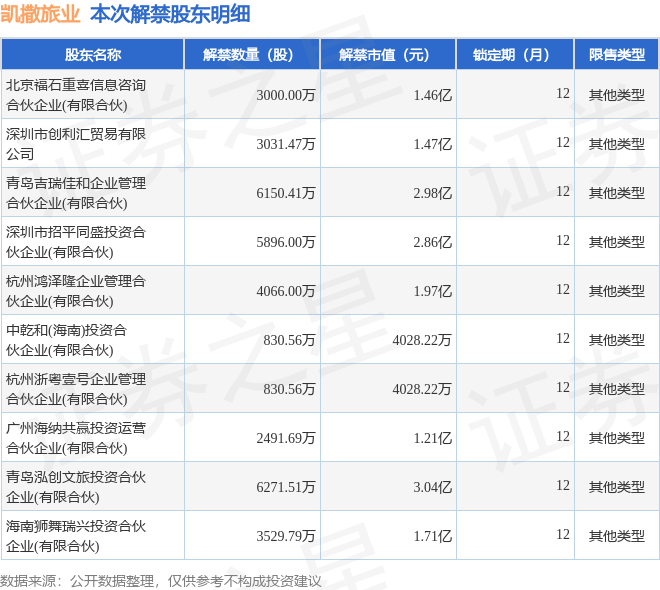This screenshot has height=590, width=660.
Task: Select the 股东名称 column header
Action: [93, 55]
